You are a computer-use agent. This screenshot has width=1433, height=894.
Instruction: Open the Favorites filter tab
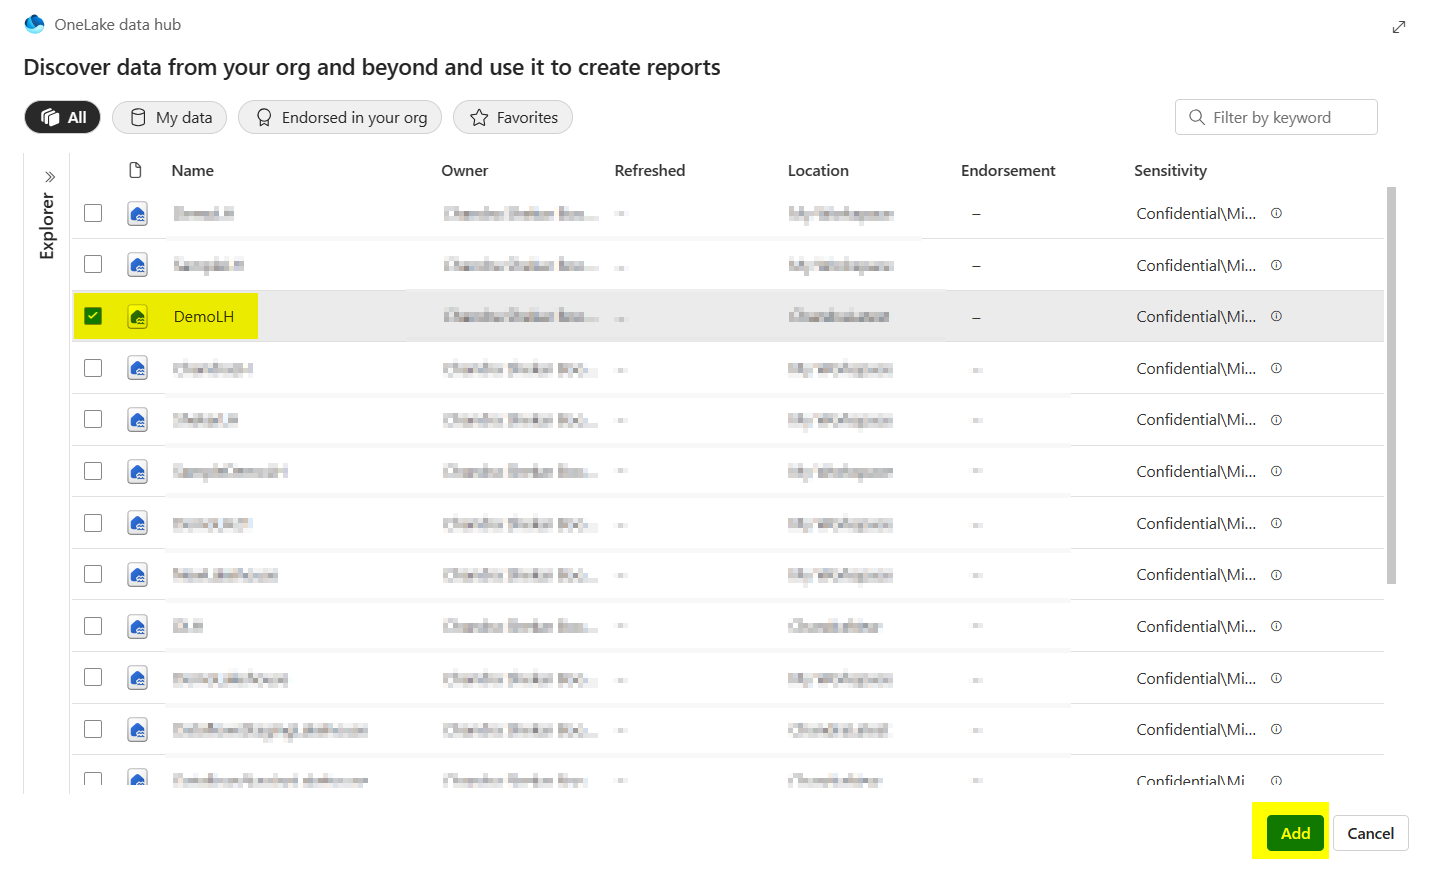tap(512, 117)
